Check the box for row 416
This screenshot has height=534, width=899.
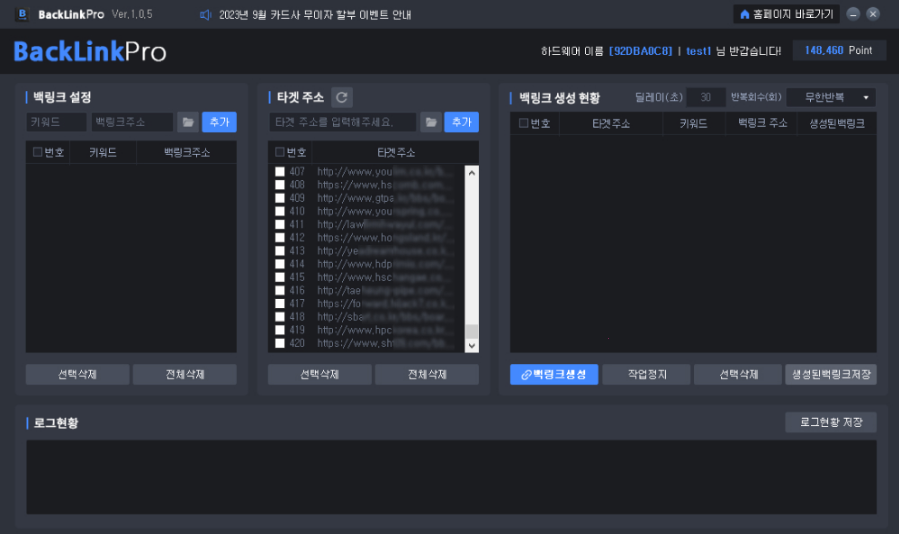coord(280,290)
